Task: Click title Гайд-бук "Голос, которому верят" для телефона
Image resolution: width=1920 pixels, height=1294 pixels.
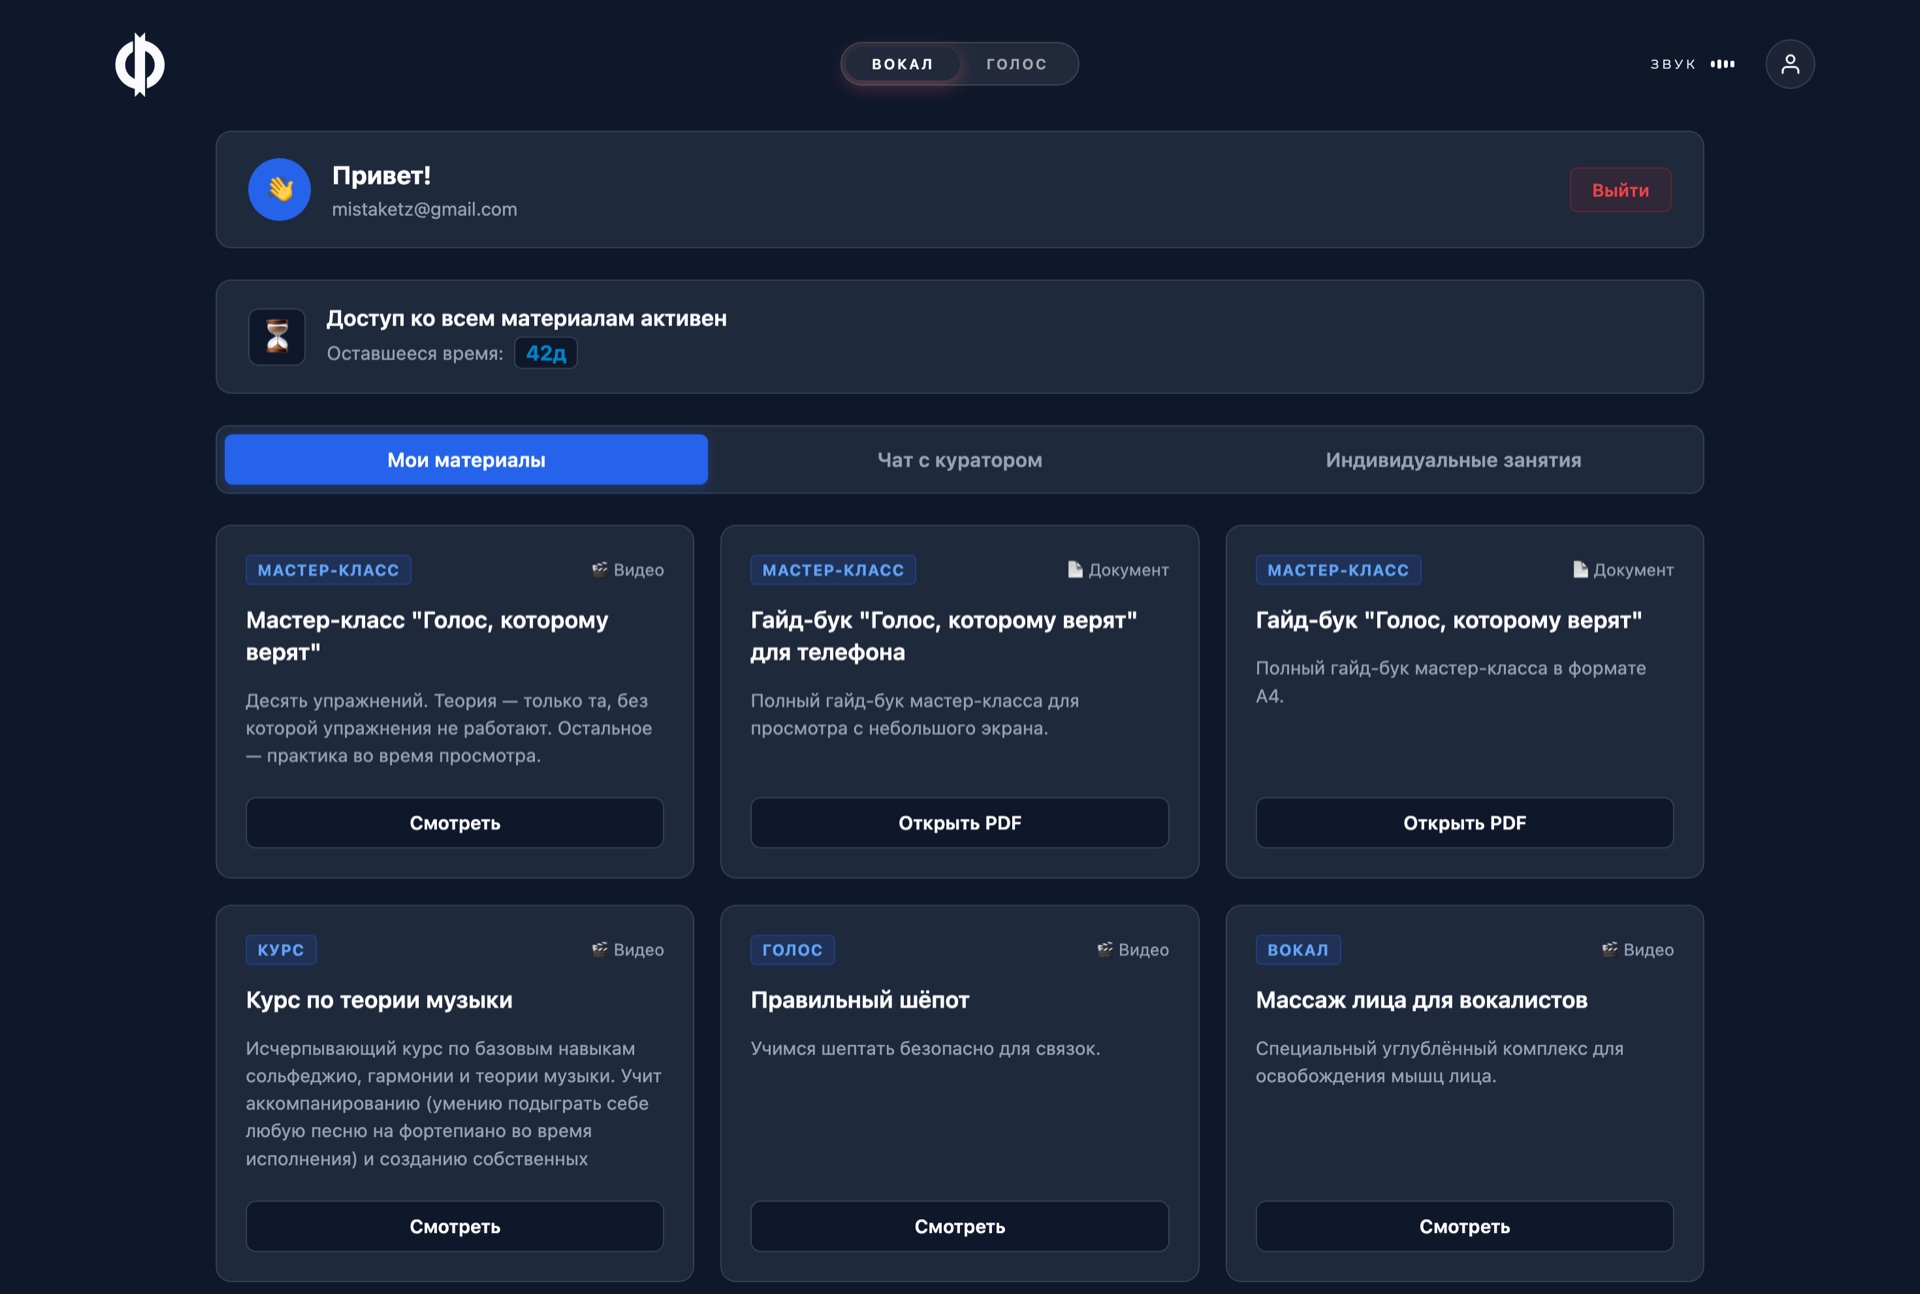Action: [x=944, y=636]
